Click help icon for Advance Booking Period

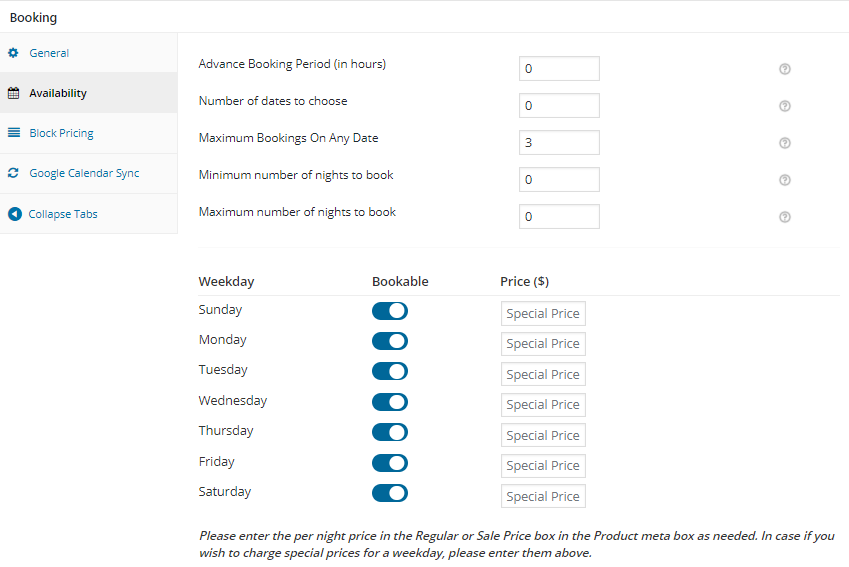click(785, 69)
